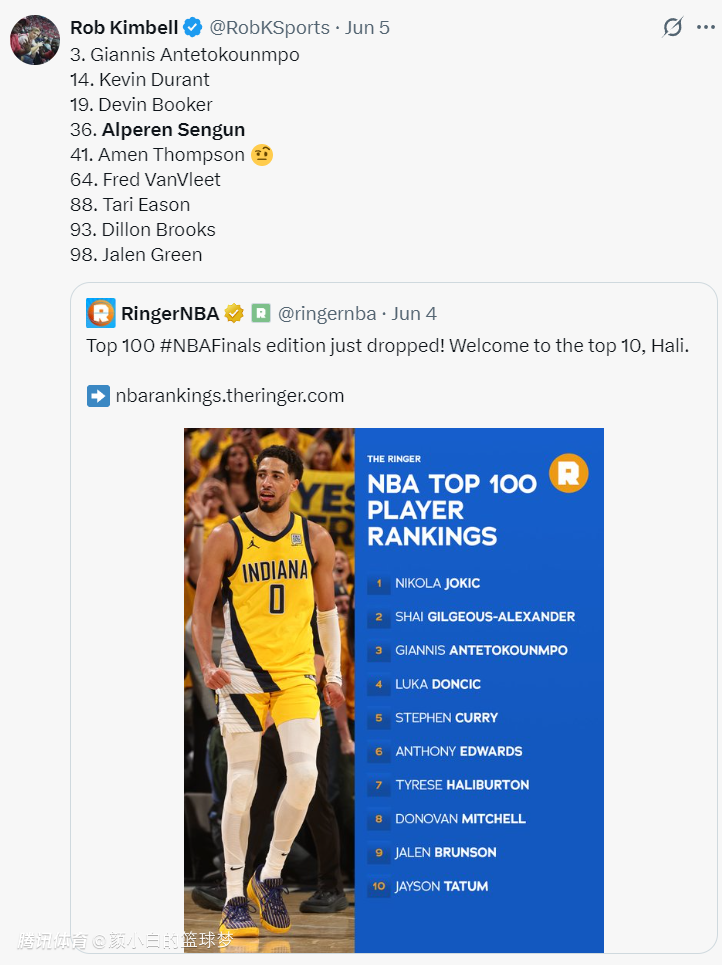Click the Rob Kimbell display name
Image resolution: width=722 pixels, height=965 pixels.
pos(124,28)
